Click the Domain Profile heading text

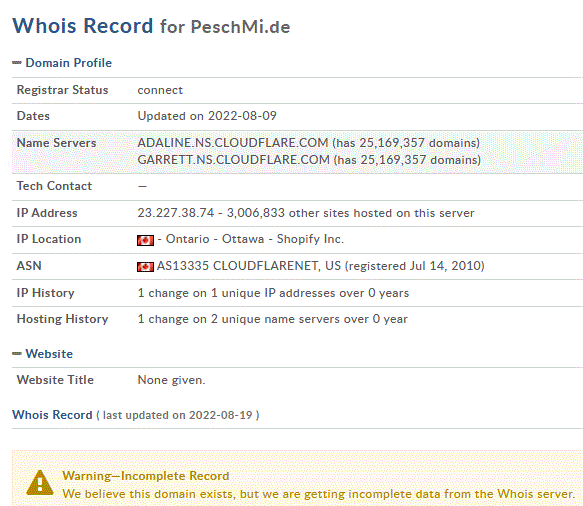tap(68, 63)
